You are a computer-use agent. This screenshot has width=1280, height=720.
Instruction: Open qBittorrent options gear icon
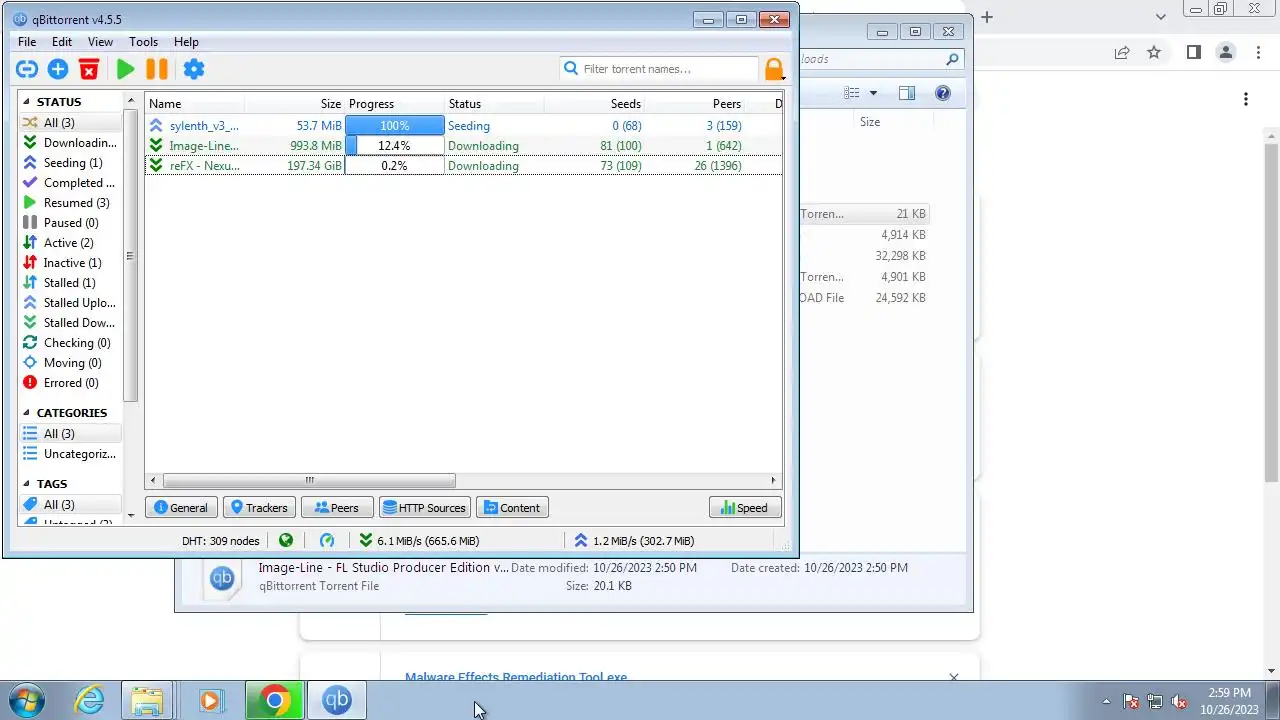tap(194, 69)
